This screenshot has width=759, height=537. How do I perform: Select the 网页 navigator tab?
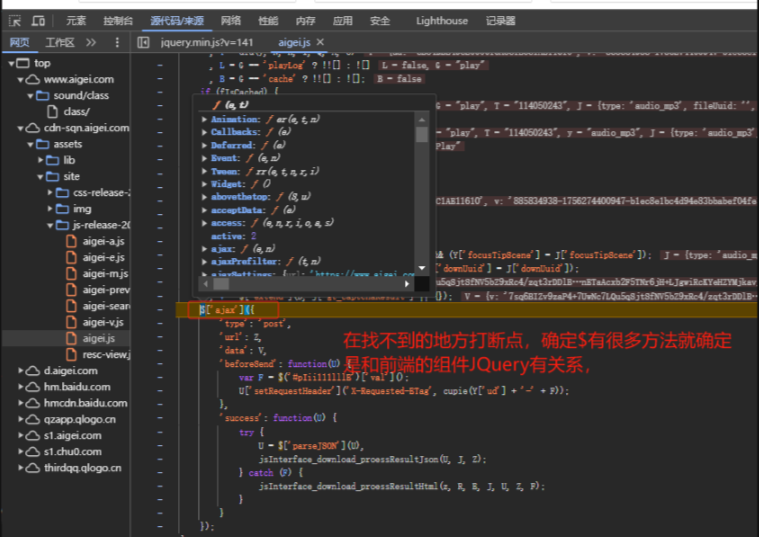tap(19, 43)
